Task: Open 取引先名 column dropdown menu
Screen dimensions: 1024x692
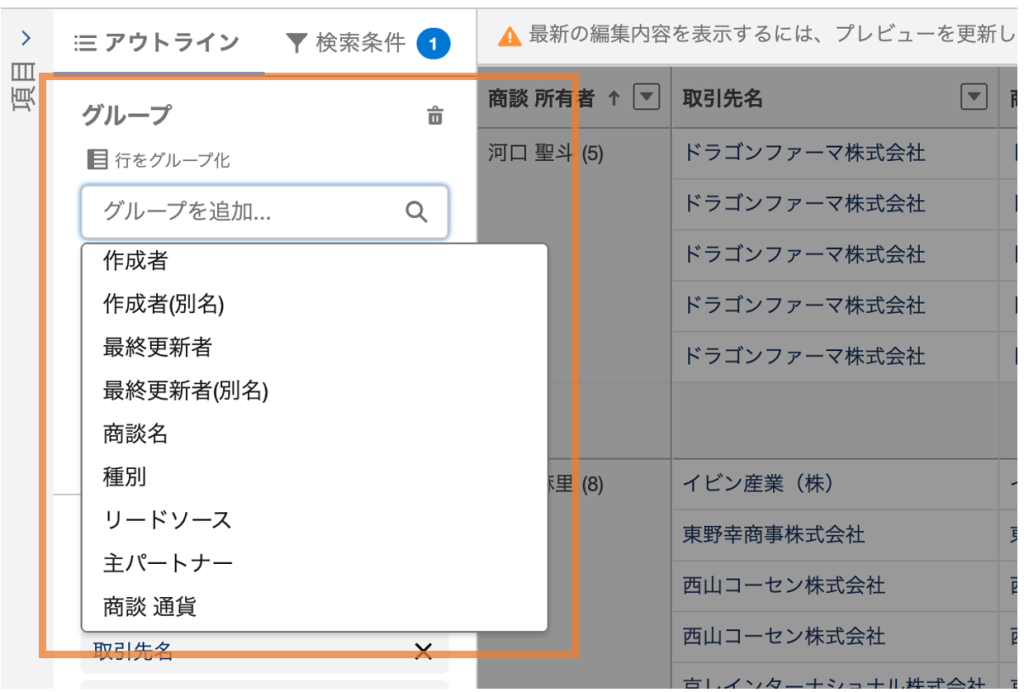Action: [973, 97]
